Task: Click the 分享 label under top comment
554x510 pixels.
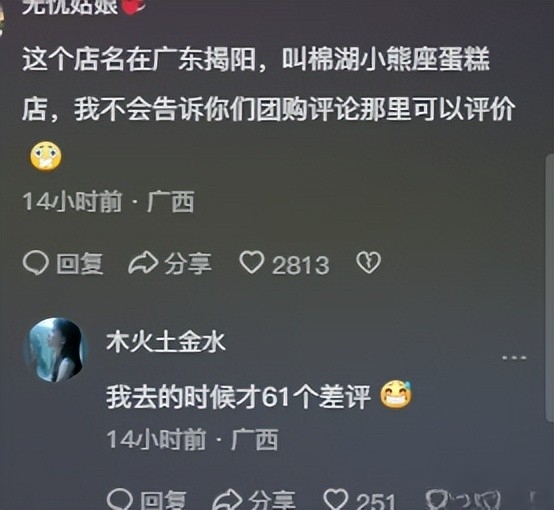Action: pos(188,264)
